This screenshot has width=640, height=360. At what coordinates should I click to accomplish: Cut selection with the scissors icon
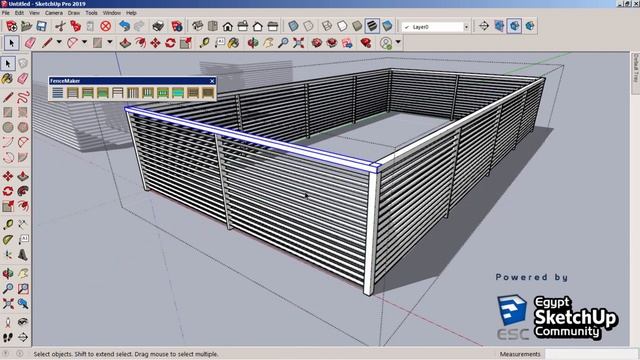[x=60, y=27]
